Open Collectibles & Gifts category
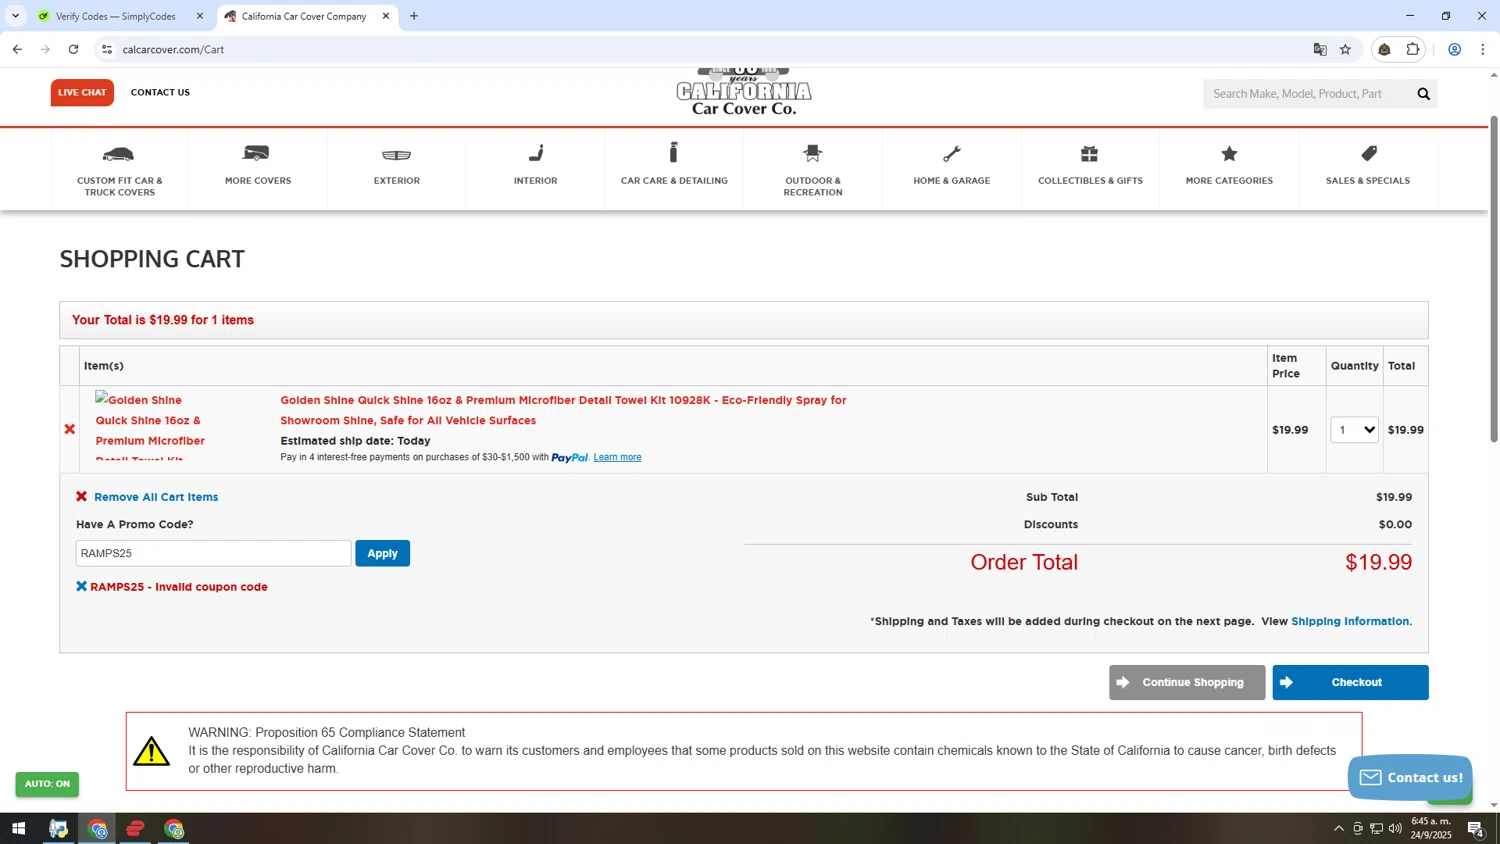 1090,169
